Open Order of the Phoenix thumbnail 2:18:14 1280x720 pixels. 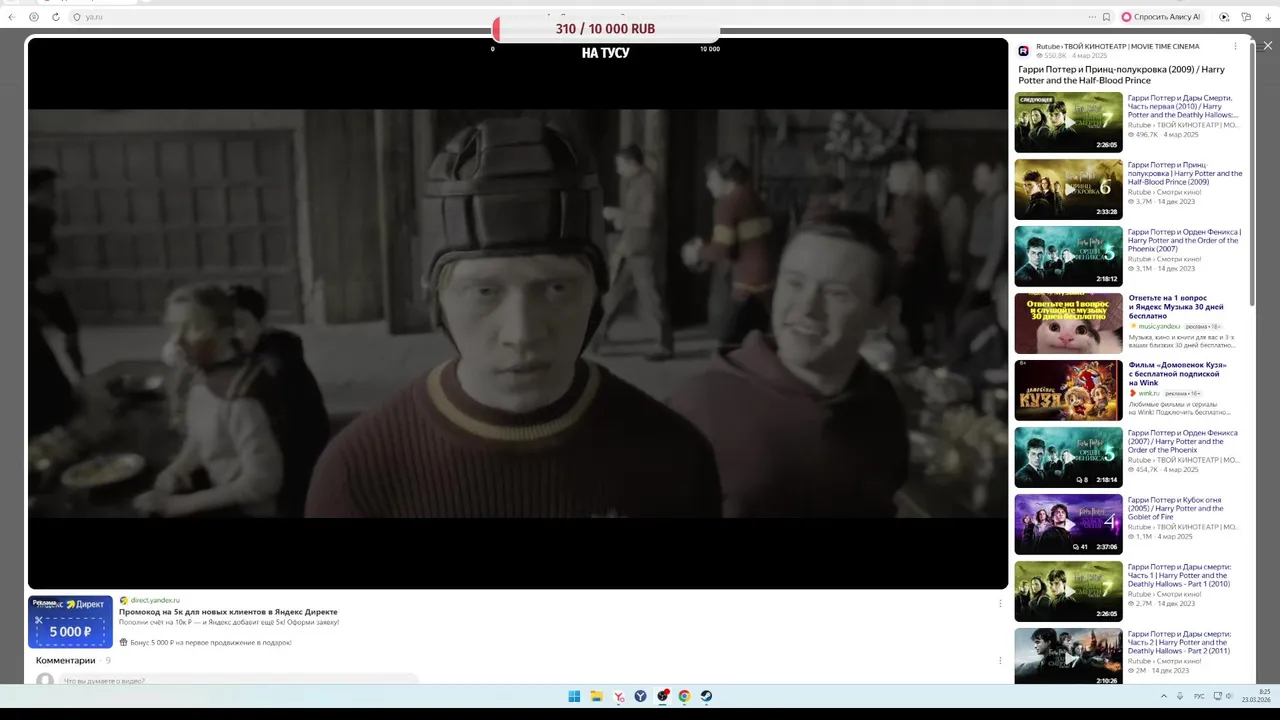(1068, 457)
